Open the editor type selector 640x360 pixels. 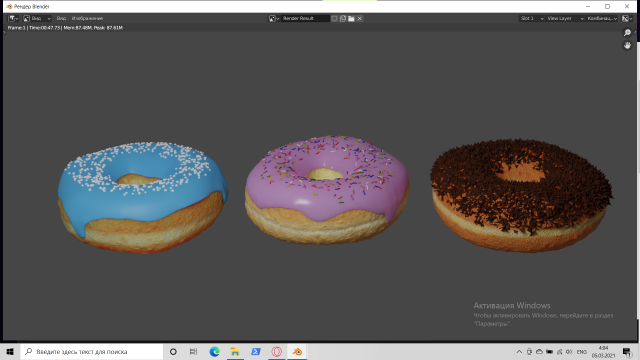click(x=13, y=18)
